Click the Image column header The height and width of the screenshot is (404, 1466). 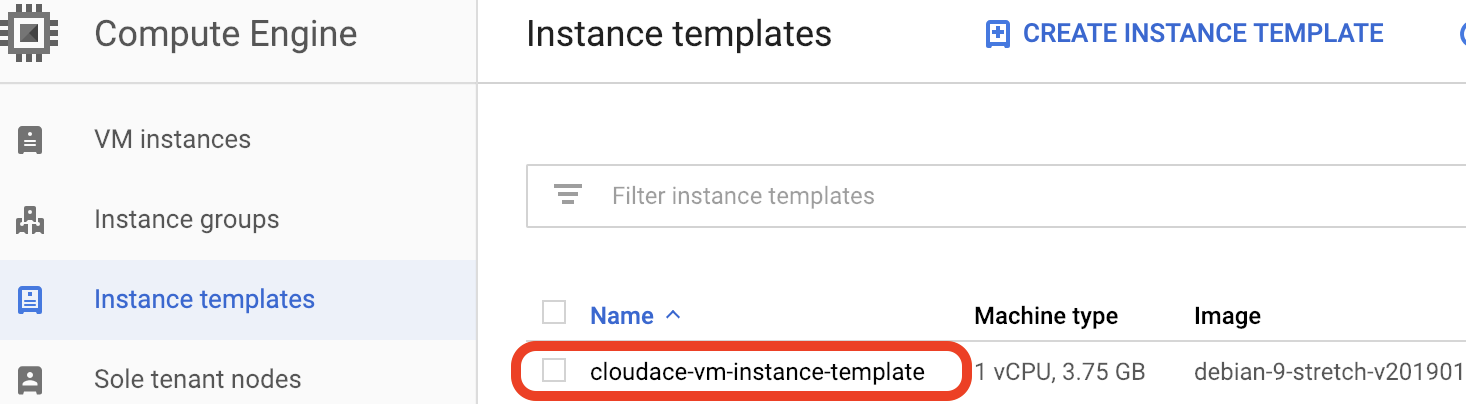click(1227, 316)
